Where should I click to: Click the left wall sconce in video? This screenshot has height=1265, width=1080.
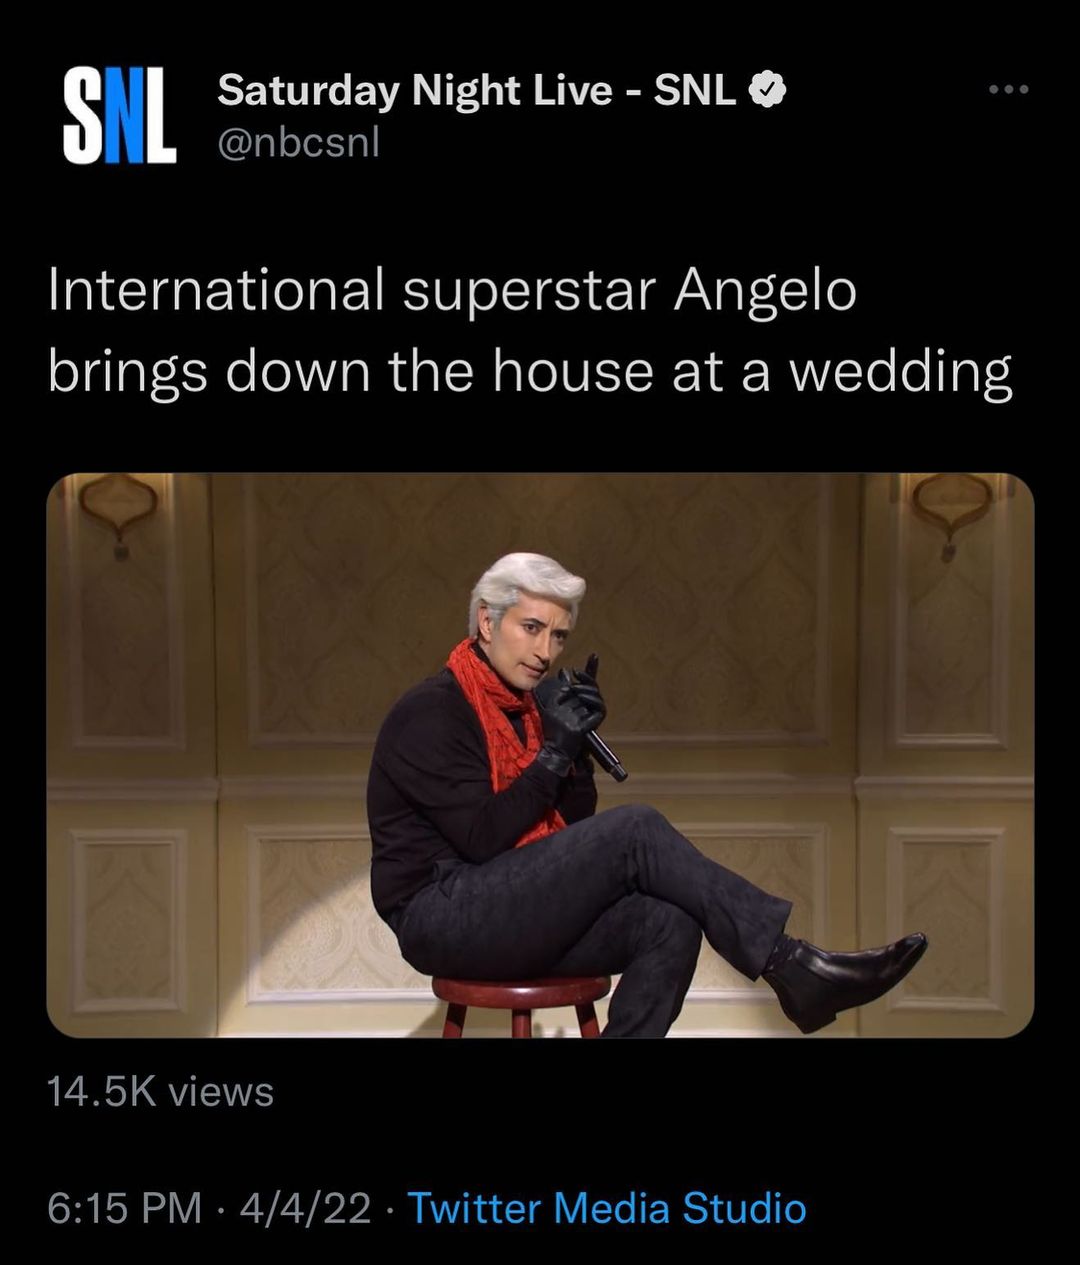coord(119,510)
